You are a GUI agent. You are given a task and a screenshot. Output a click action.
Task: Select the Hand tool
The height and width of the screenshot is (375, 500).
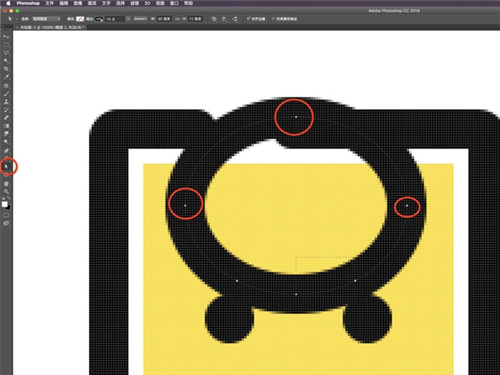[6, 183]
